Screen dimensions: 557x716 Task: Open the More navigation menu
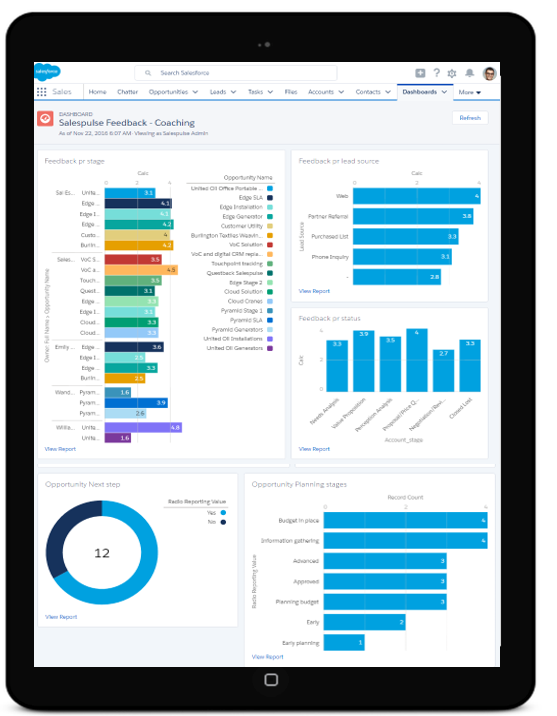470,92
